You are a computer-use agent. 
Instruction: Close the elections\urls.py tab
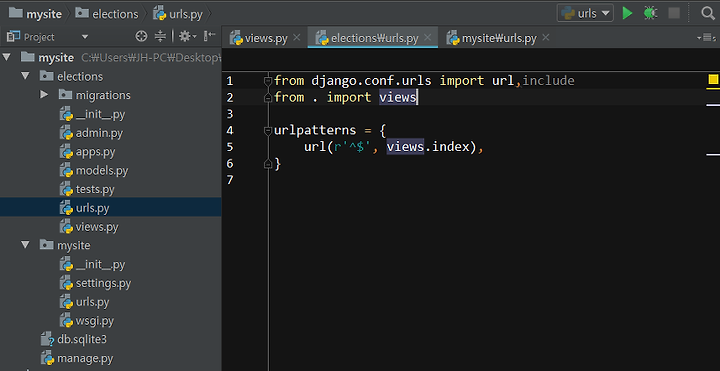tap(428, 38)
